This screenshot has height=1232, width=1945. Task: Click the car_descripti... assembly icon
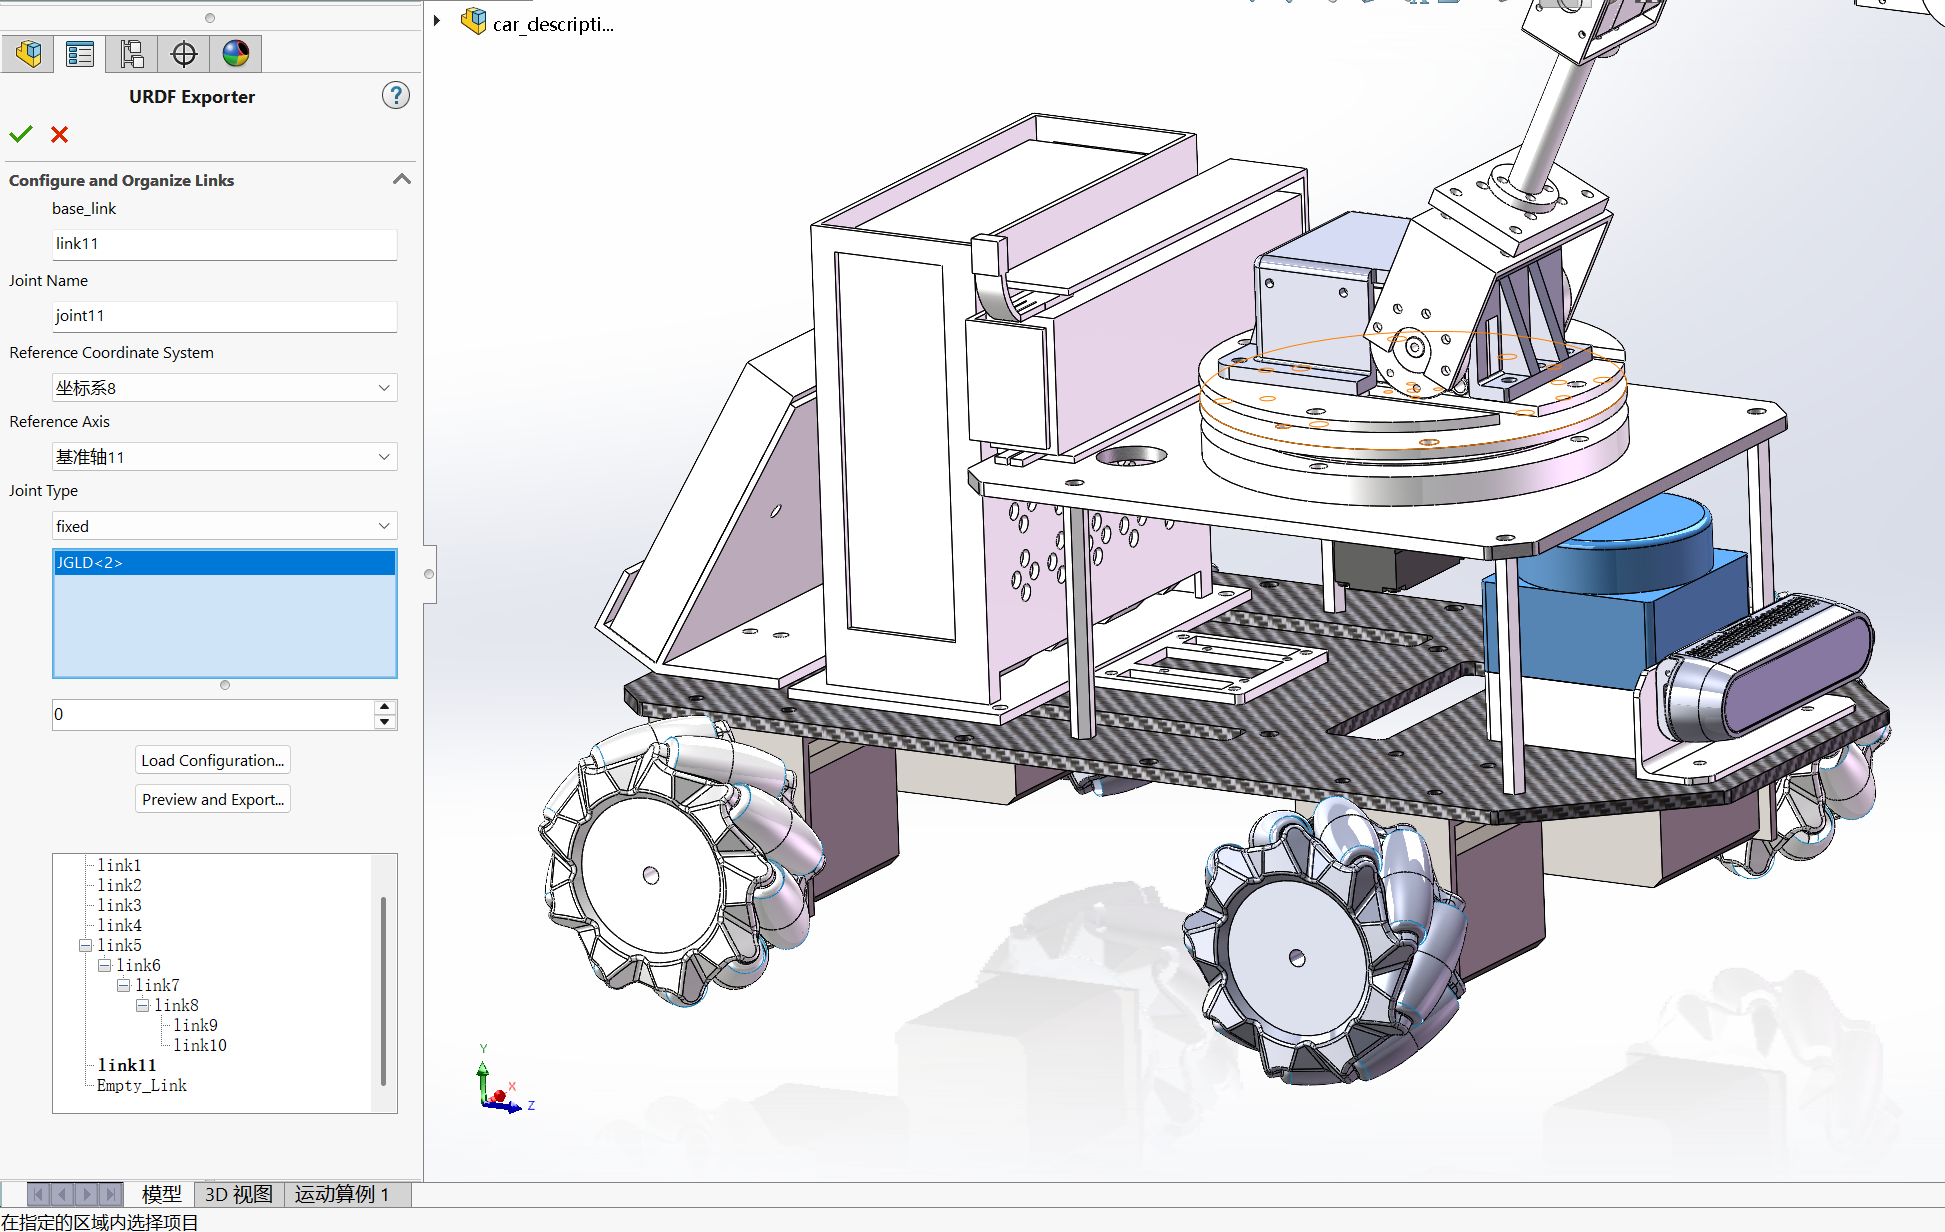(x=474, y=21)
